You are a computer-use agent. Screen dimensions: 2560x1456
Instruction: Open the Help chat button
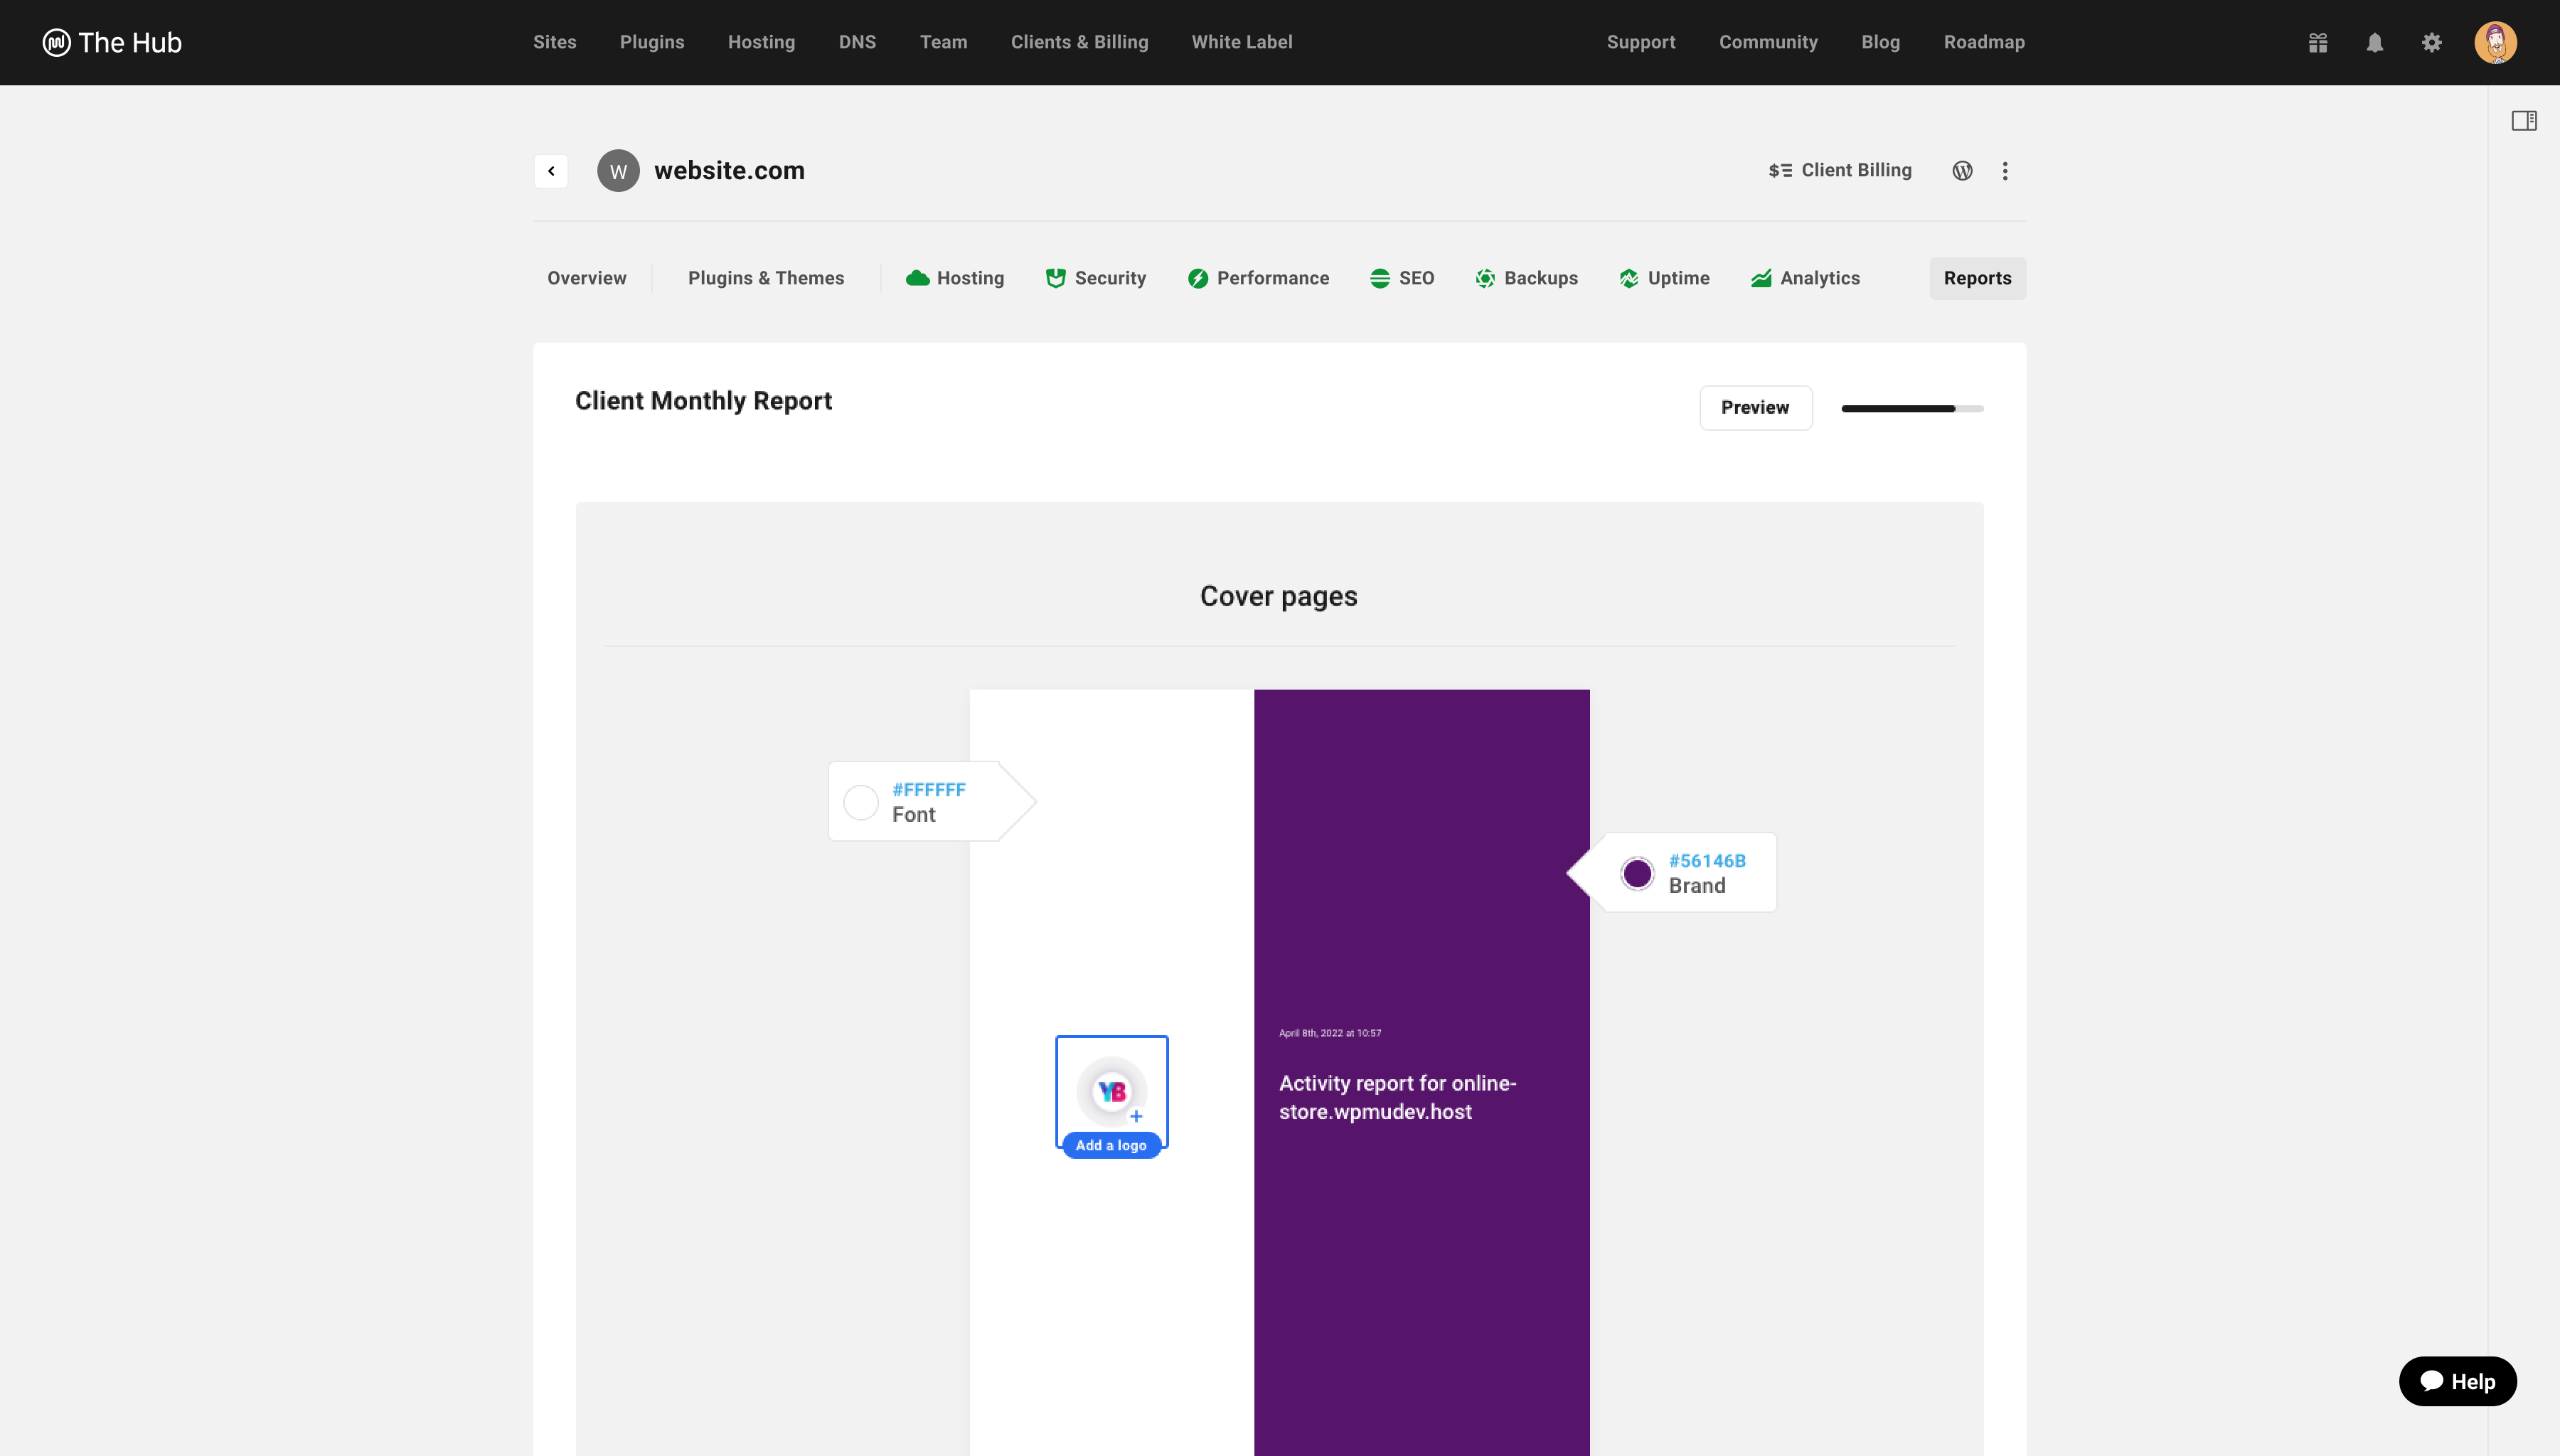[2457, 1381]
